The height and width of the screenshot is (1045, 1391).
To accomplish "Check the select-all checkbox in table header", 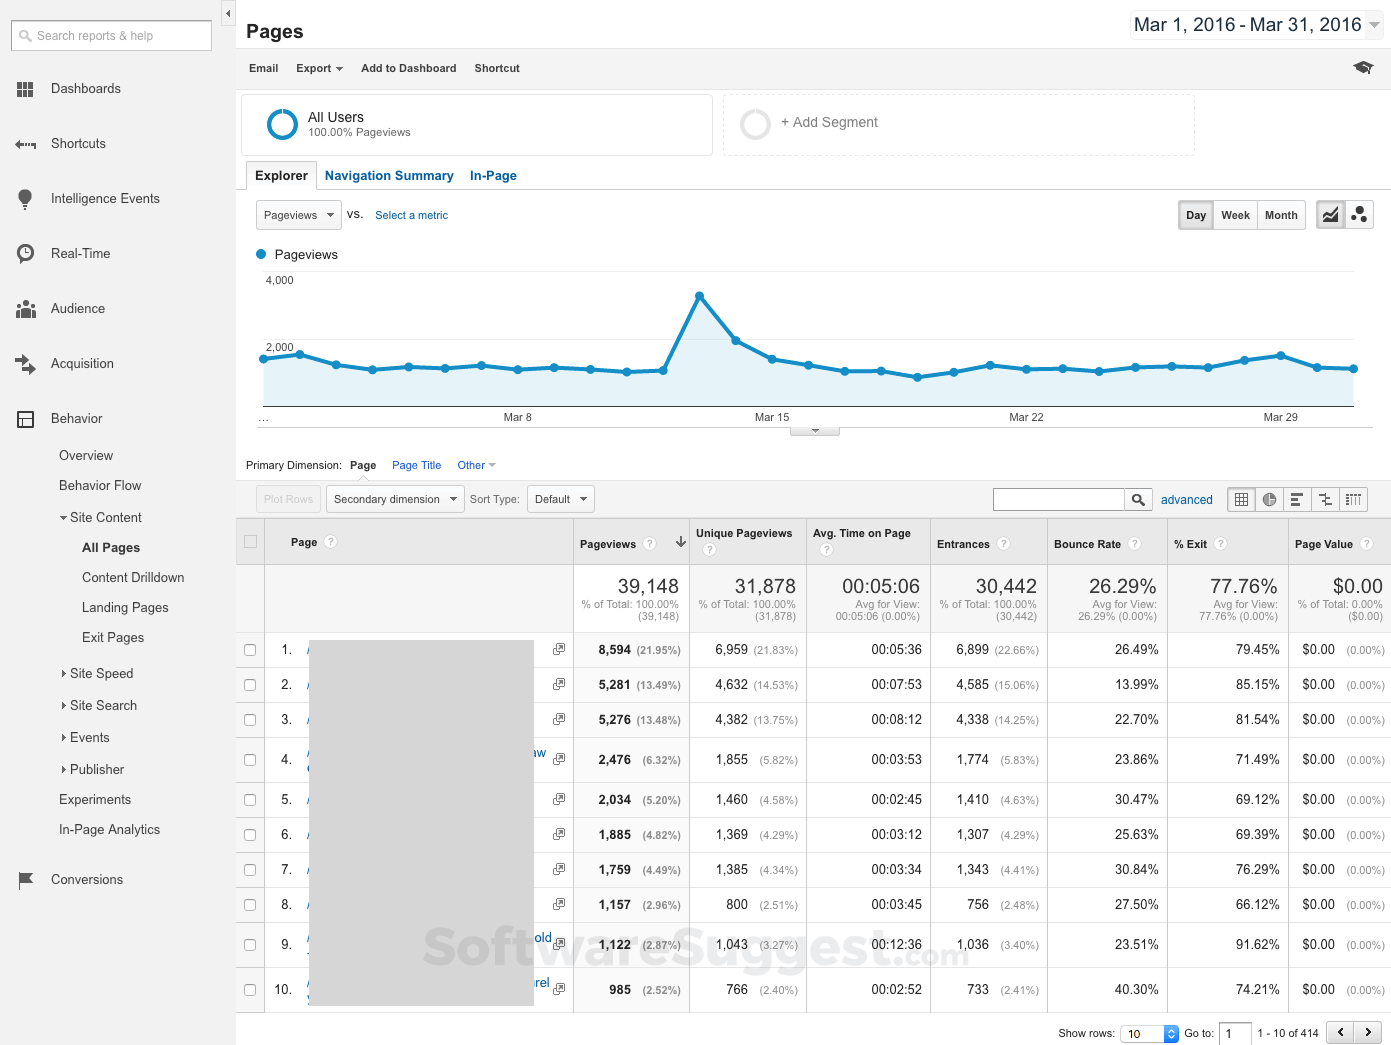I will [249, 540].
